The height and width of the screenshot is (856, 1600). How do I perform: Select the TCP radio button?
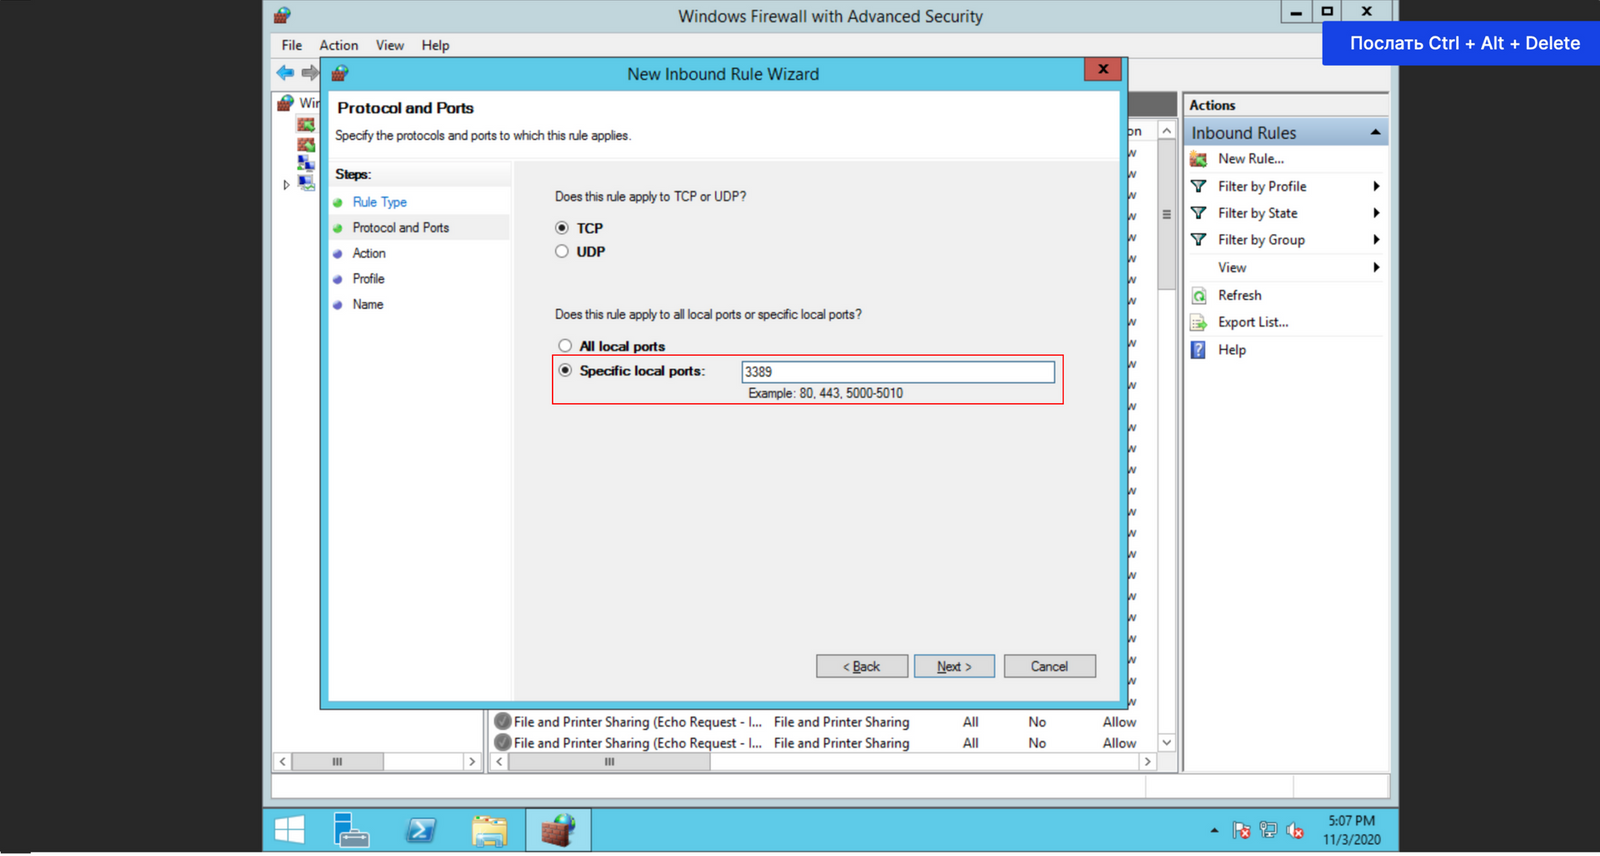[x=562, y=228]
